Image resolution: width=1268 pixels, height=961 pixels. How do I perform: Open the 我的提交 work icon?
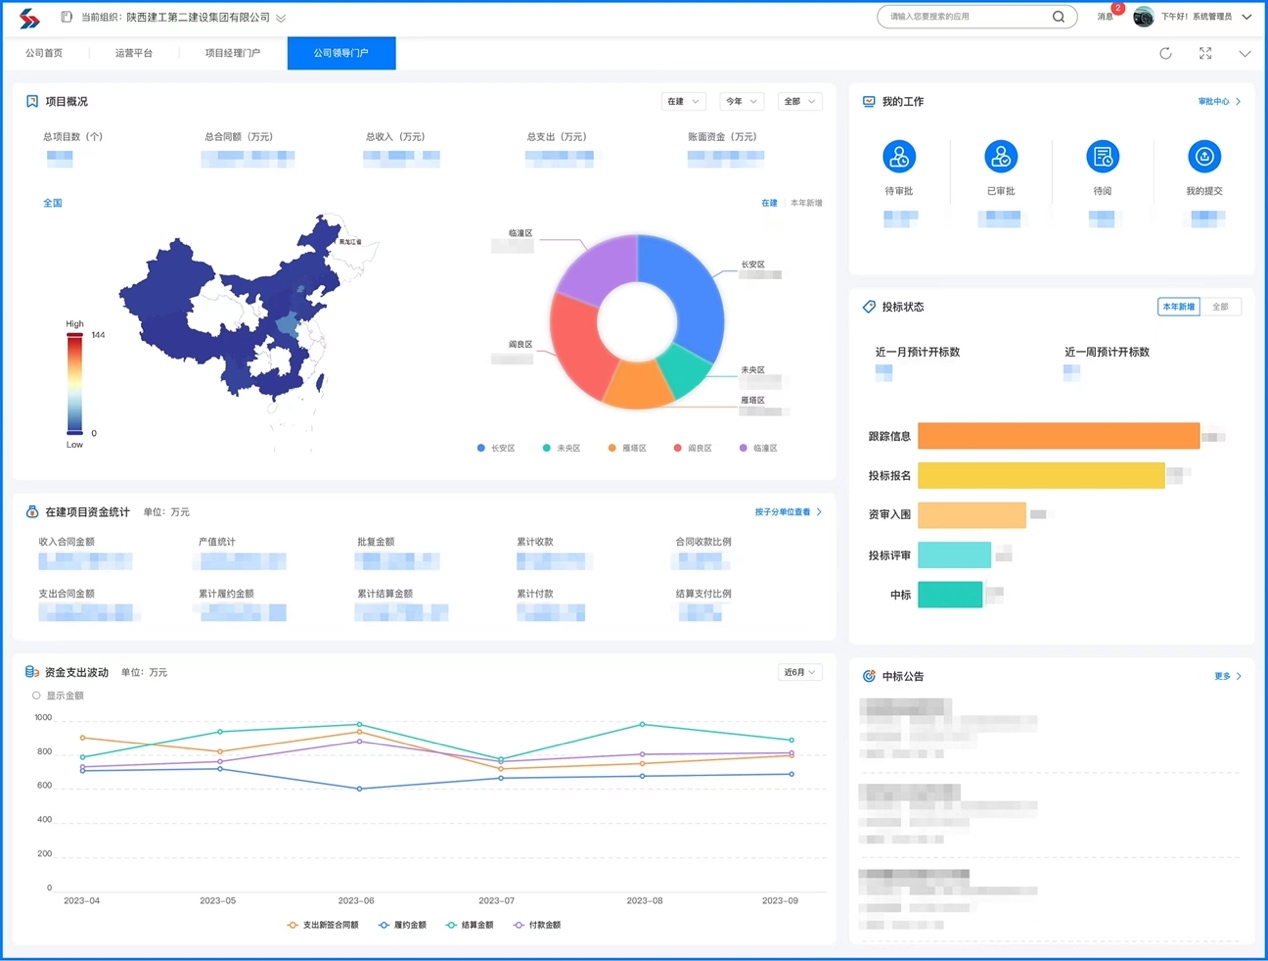pos(1204,157)
